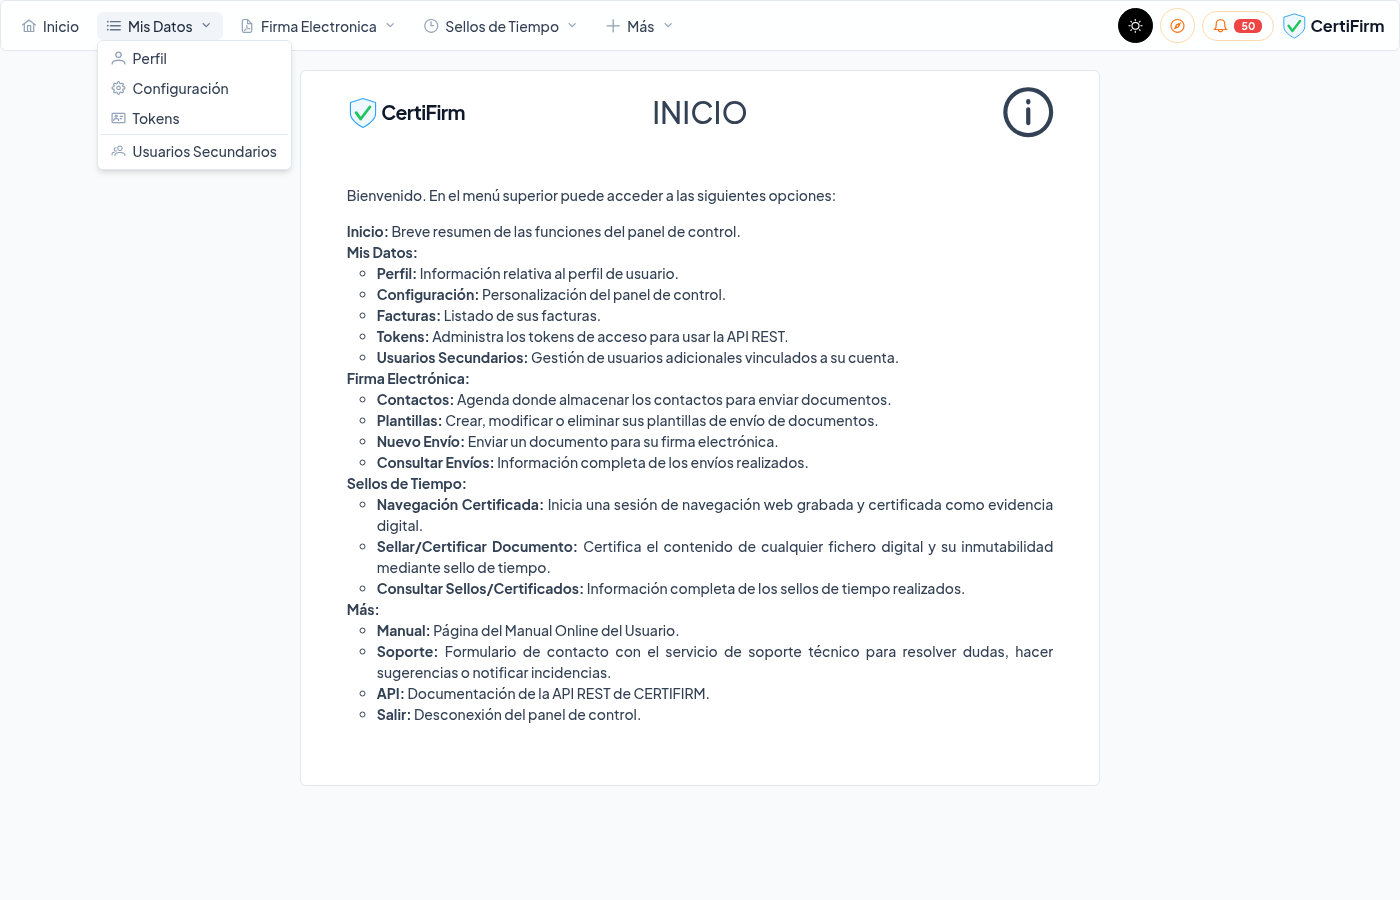Select Usuarios Secundarios menu entry
Viewport: 1400px width, 900px height.
point(194,151)
